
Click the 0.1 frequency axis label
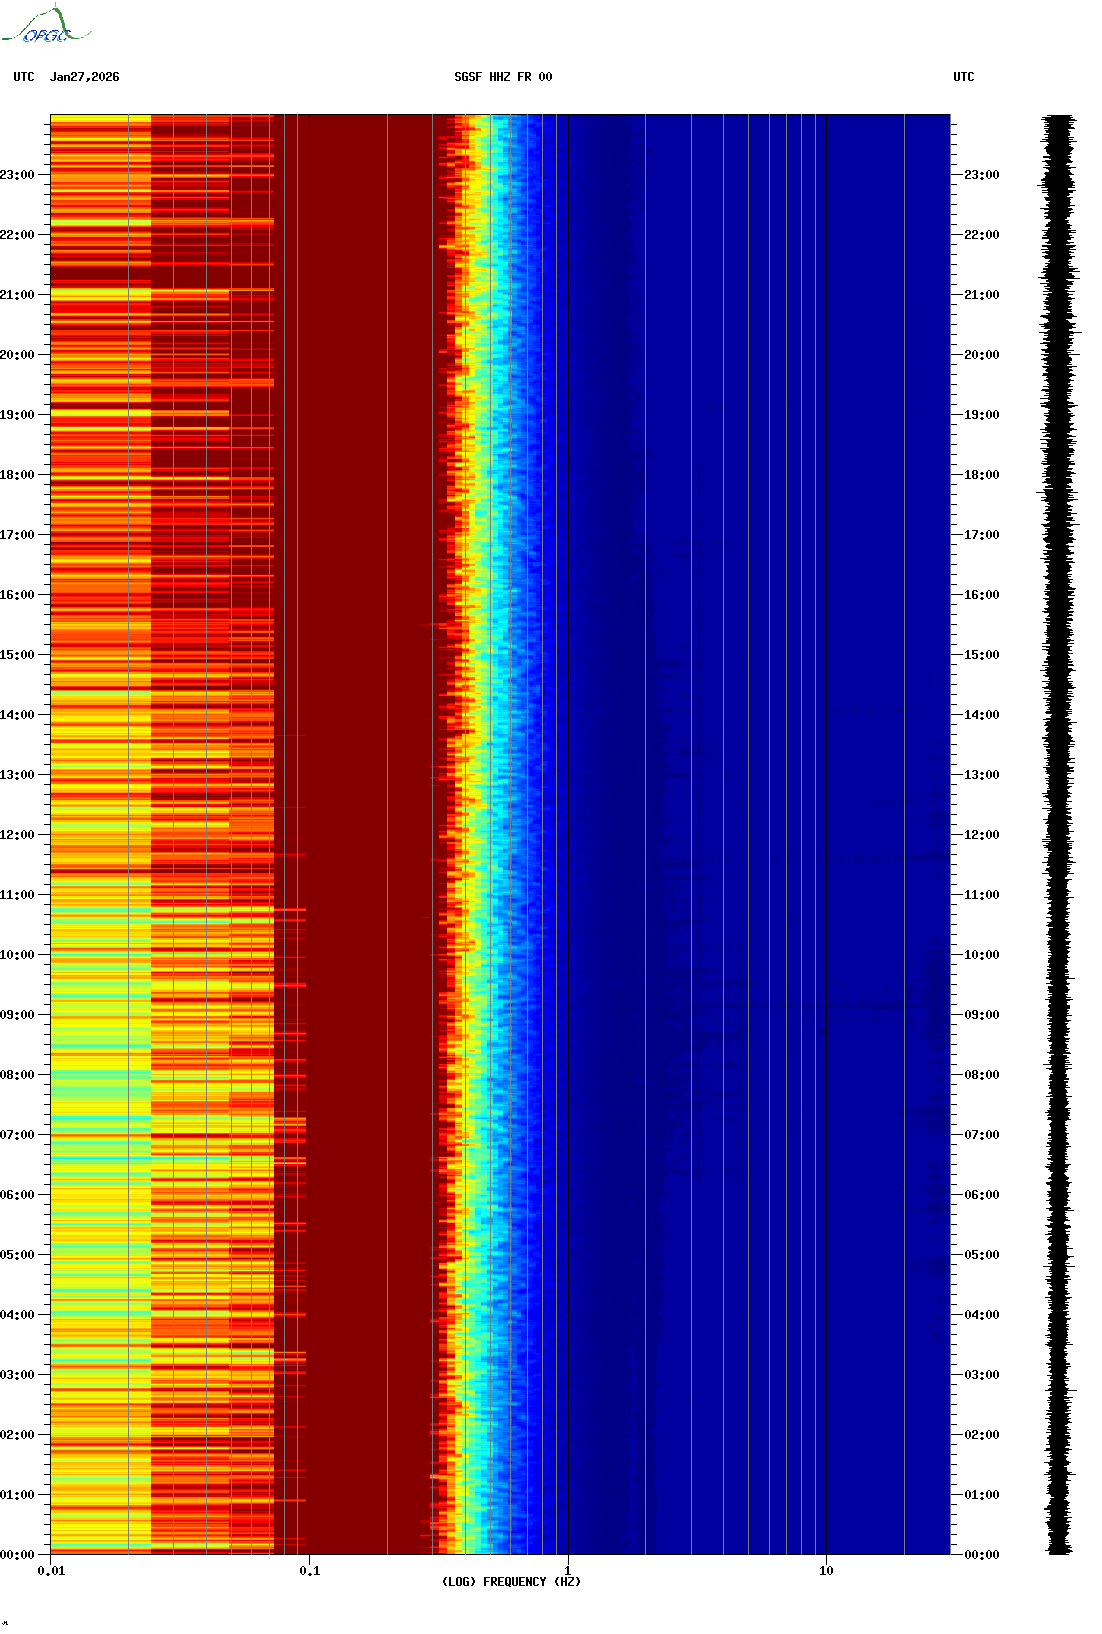(310, 1571)
